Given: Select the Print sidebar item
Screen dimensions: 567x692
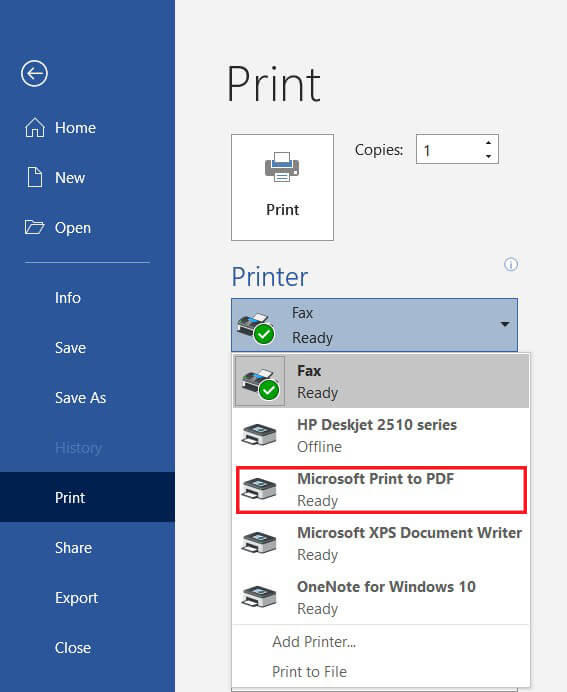Looking at the screenshot, I should [87, 497].
